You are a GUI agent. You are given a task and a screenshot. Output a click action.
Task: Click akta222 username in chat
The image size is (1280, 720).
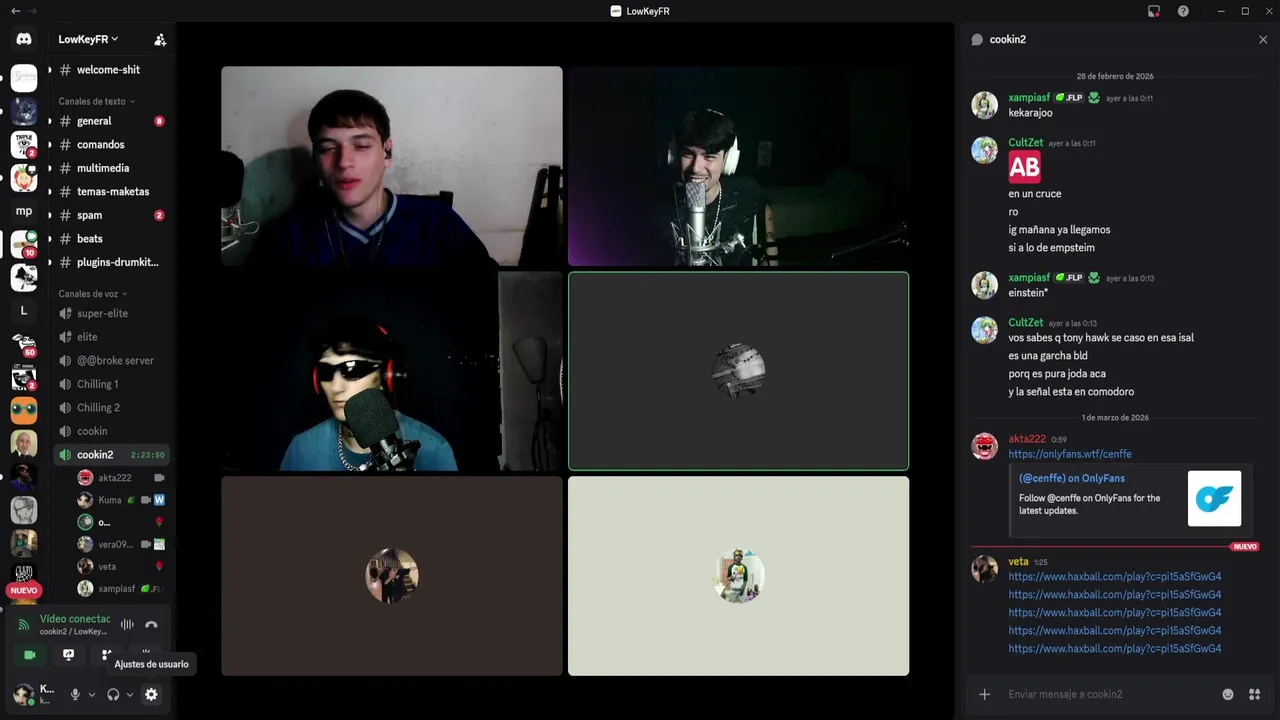[x=1027, y=439]
